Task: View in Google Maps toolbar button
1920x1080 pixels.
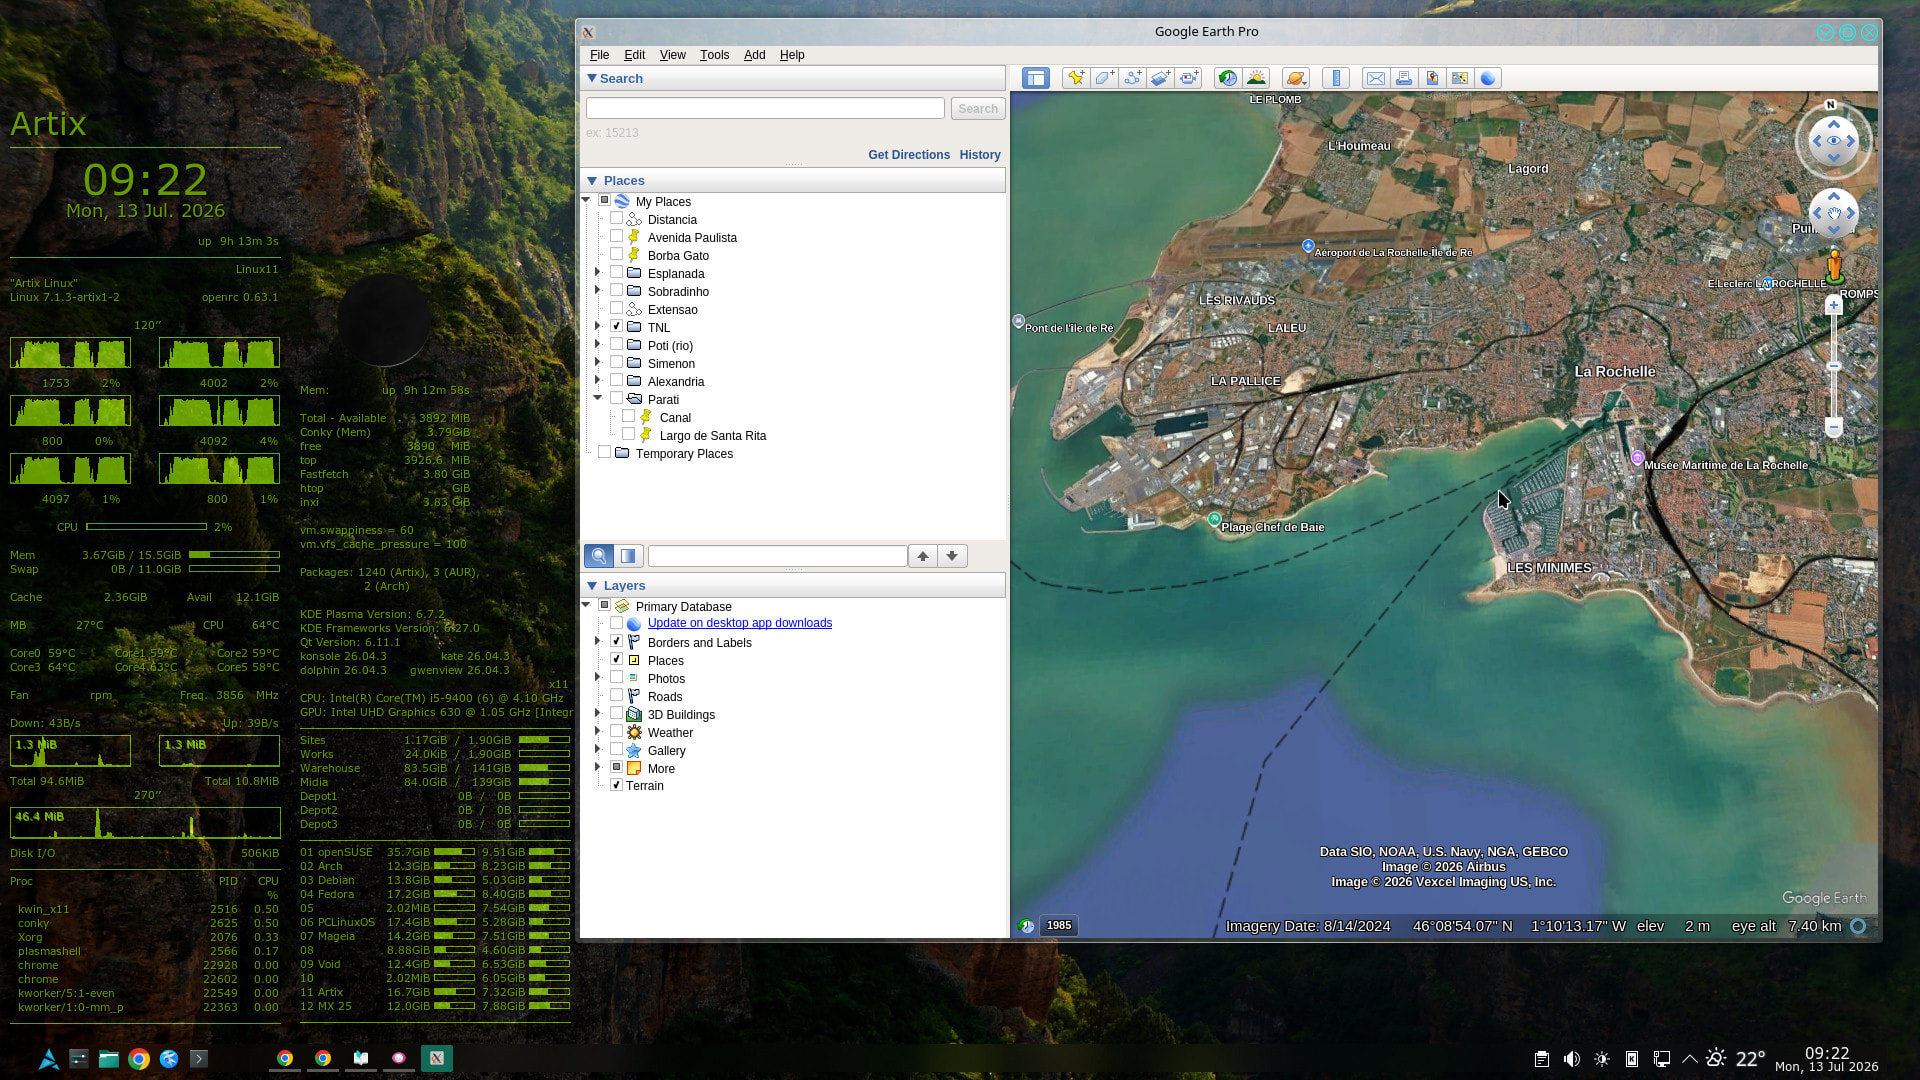Action: (x=1460, y=78)
